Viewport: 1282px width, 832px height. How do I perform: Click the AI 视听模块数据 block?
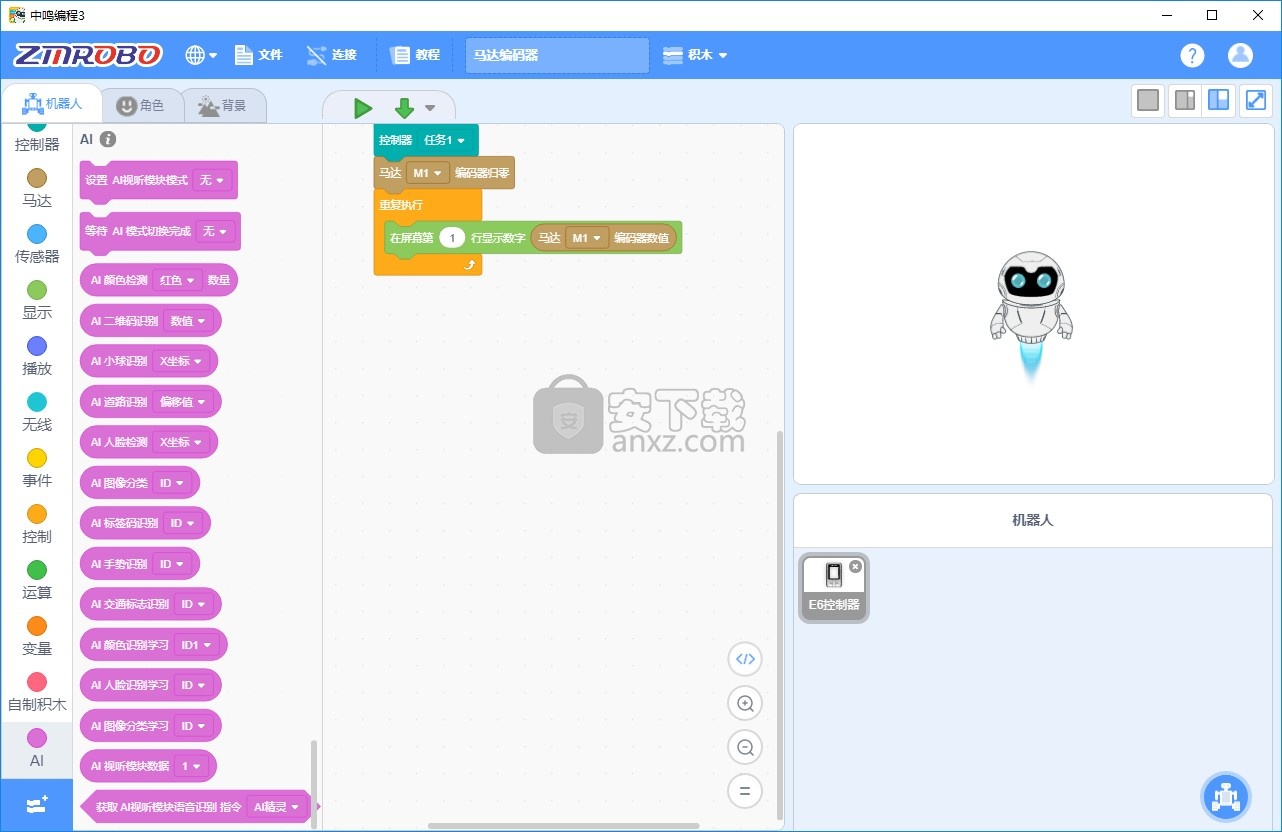[148, 766]
